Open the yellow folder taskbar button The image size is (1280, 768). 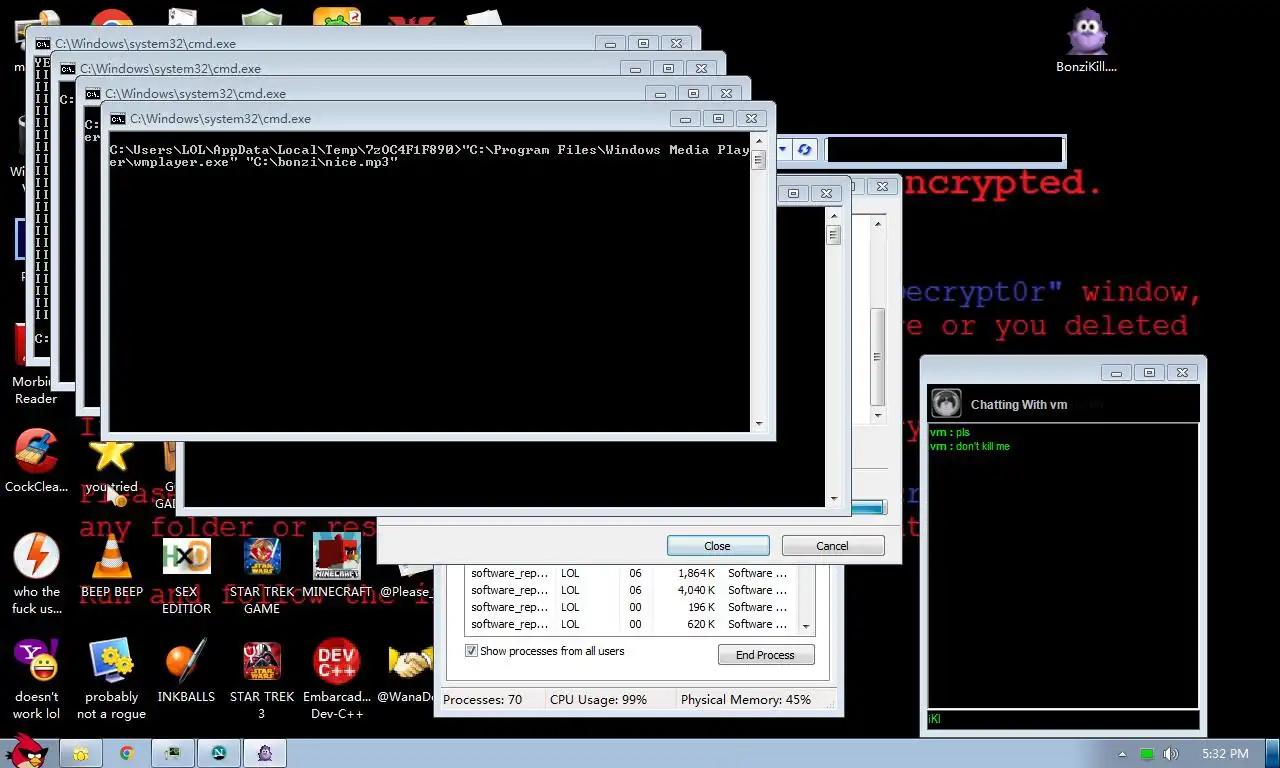[80, 753]
